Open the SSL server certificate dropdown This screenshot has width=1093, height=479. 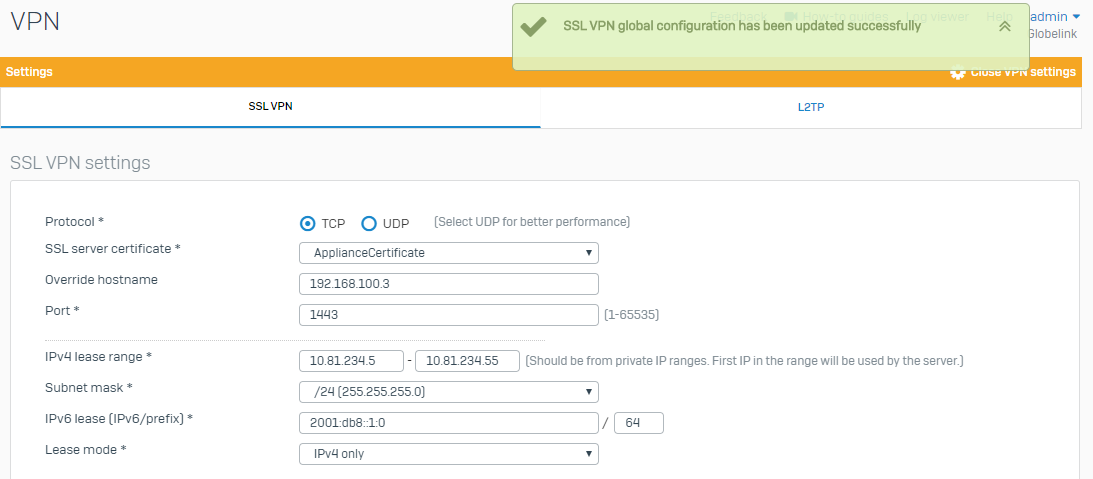click(449, 253)
